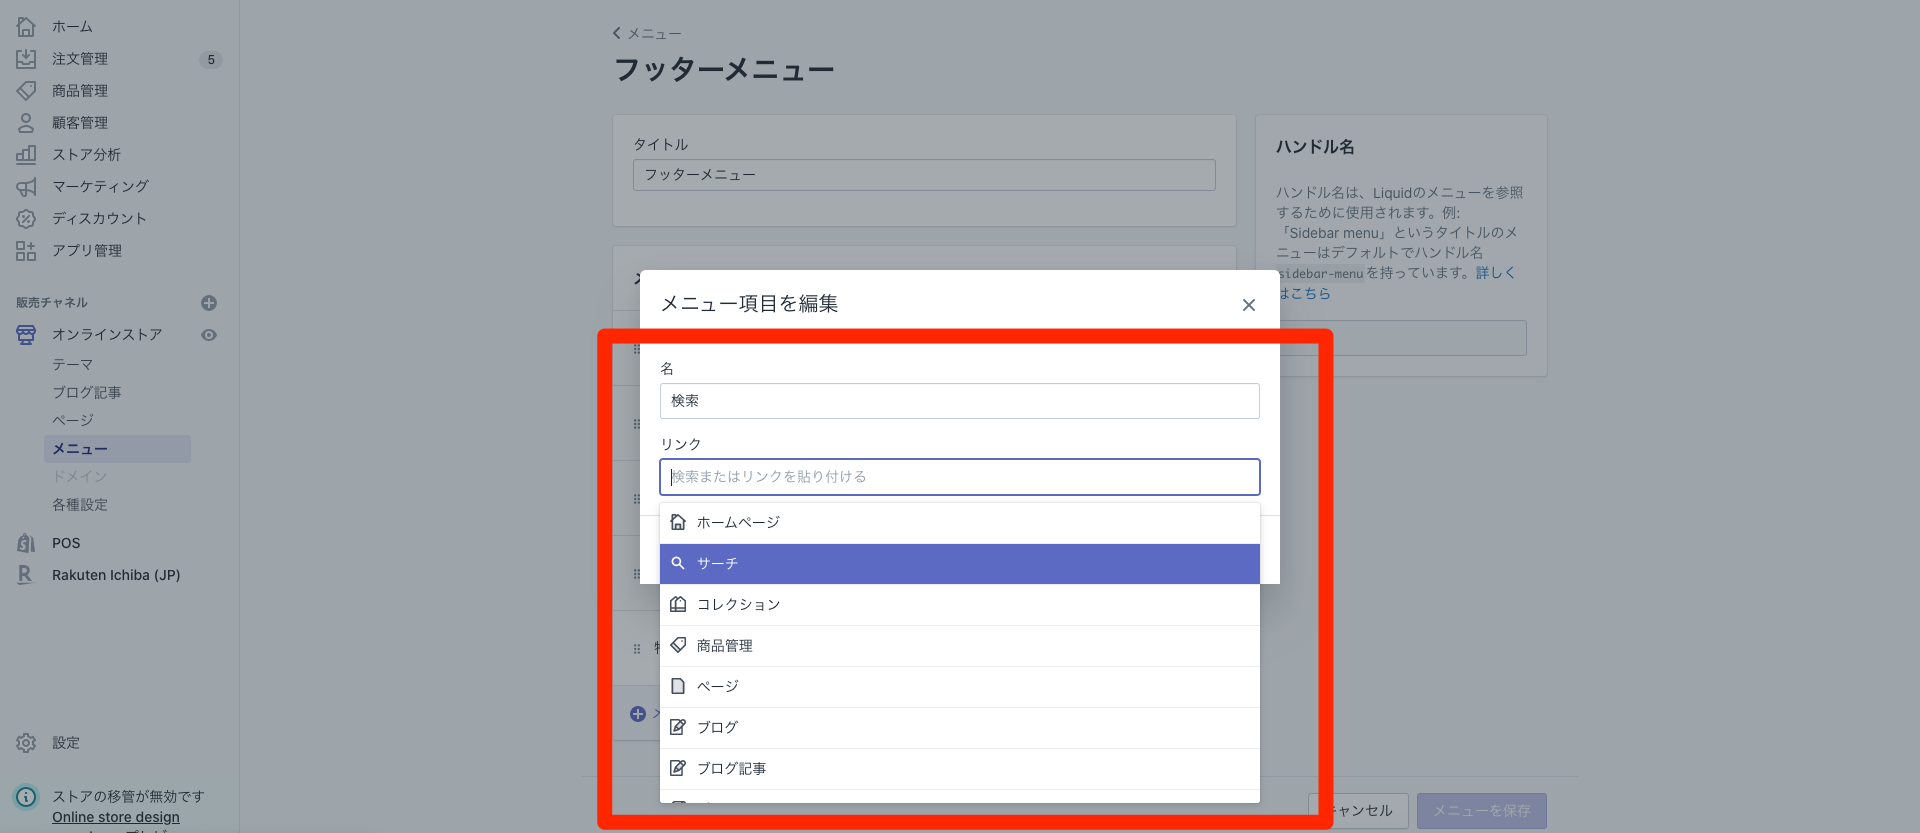1920x833 pixels.
Task: Open ストア分析 in sidebar
Action: click(86, 155)
